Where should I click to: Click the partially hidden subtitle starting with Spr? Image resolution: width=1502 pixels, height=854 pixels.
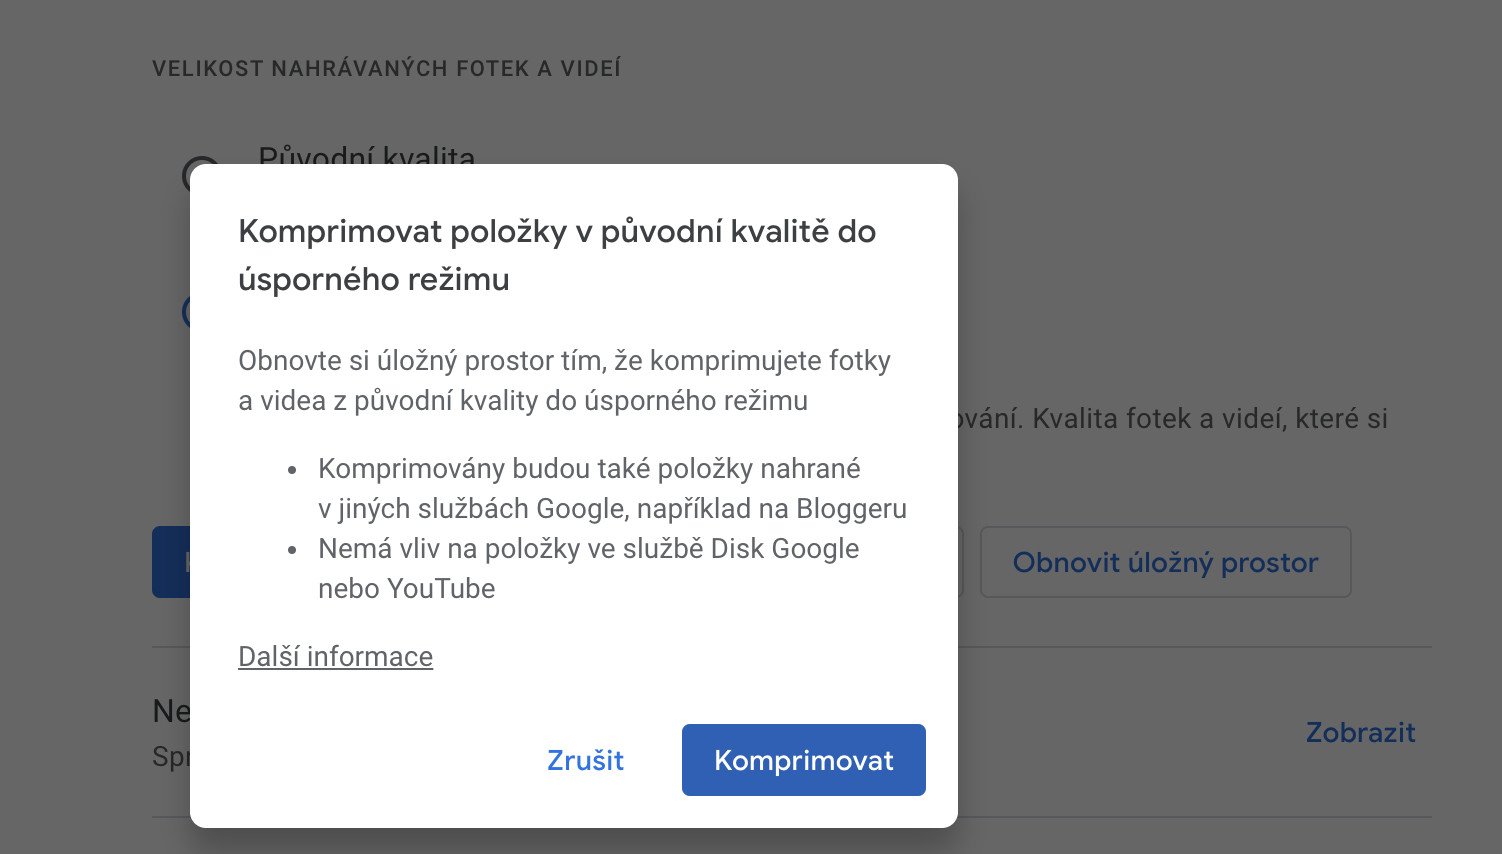click(x=171, y=757)
